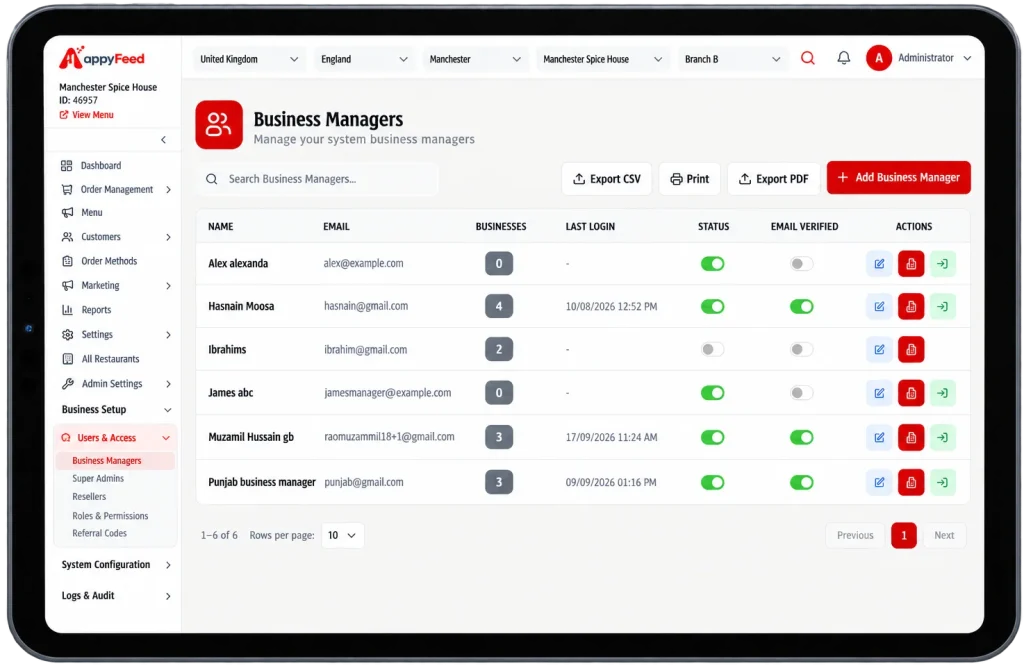
Task: Click red PDF icon for Alex alexanda
Action: coord(910,264)
